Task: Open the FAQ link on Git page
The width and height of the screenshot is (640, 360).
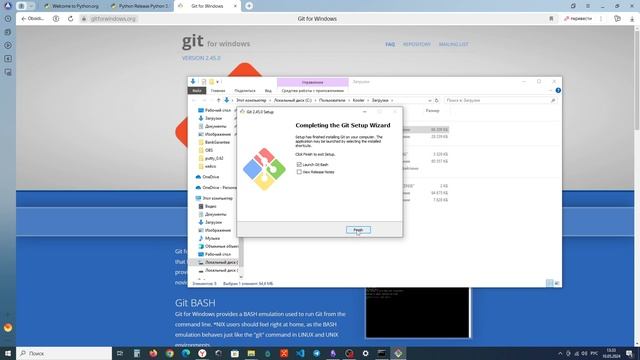Action: click(390, 44)
